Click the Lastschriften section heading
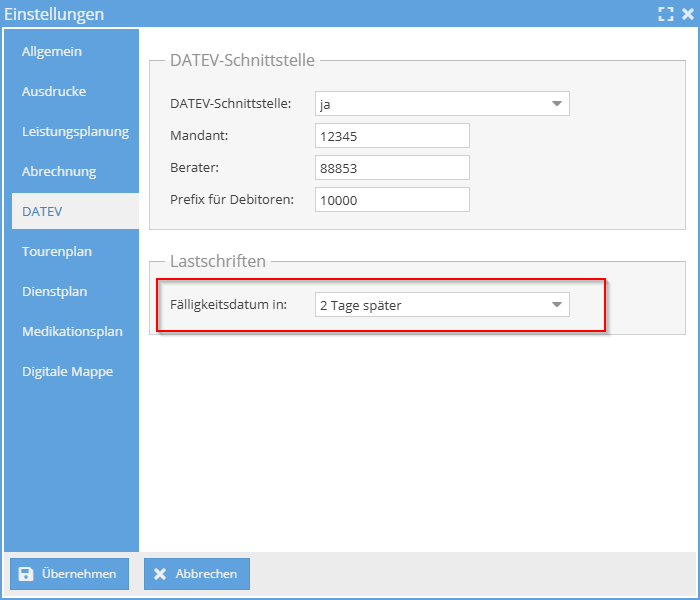Screen dimensions: 700x600 pos(218,261)
